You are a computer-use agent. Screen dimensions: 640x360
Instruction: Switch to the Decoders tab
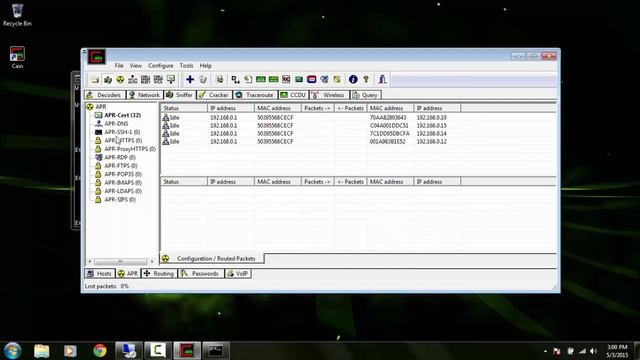(104, 95)
